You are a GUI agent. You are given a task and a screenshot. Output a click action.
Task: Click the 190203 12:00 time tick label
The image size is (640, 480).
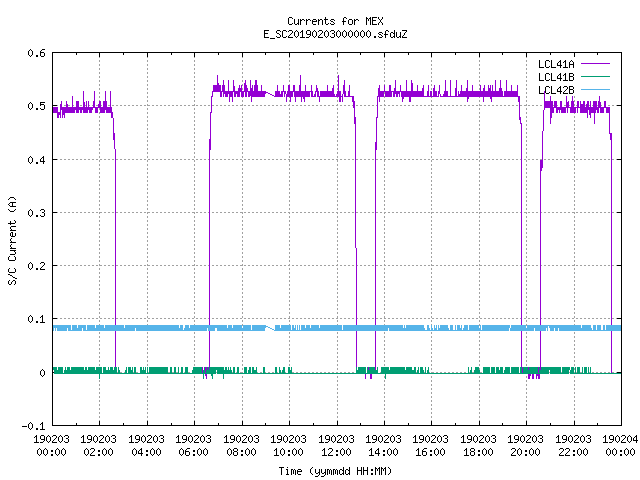pyautogui.click(x=336, y=446)
